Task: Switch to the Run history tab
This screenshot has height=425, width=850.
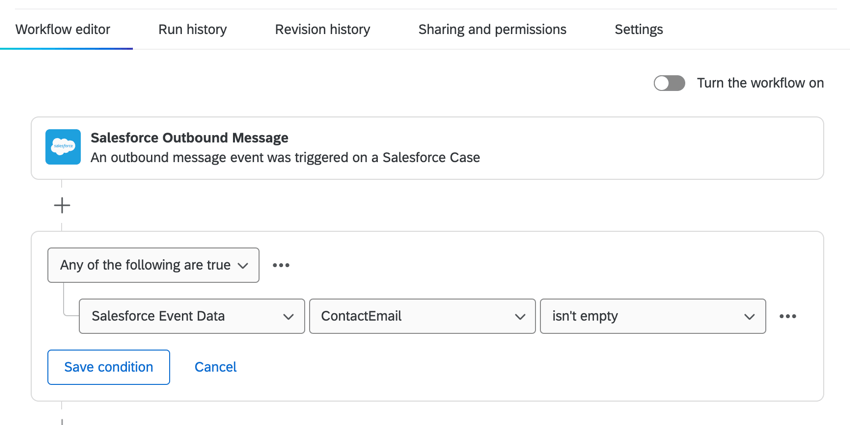Action: (192, 29)
